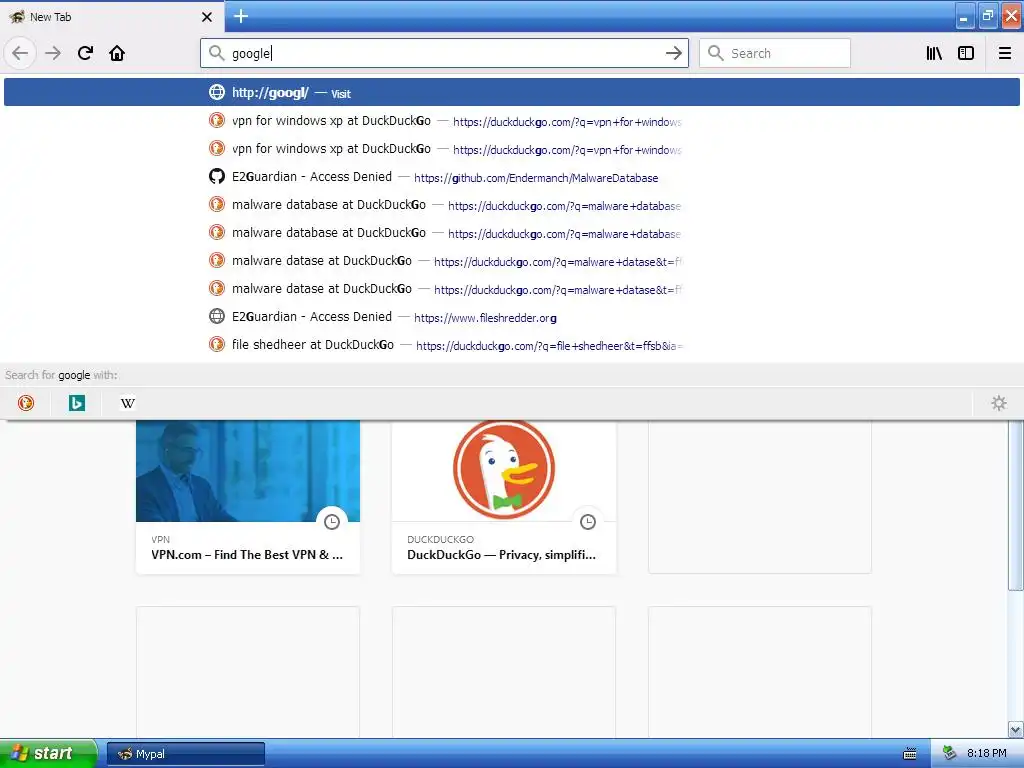Click the 8:18 PM system clock
1024x768 pixels.
point(986,754)
